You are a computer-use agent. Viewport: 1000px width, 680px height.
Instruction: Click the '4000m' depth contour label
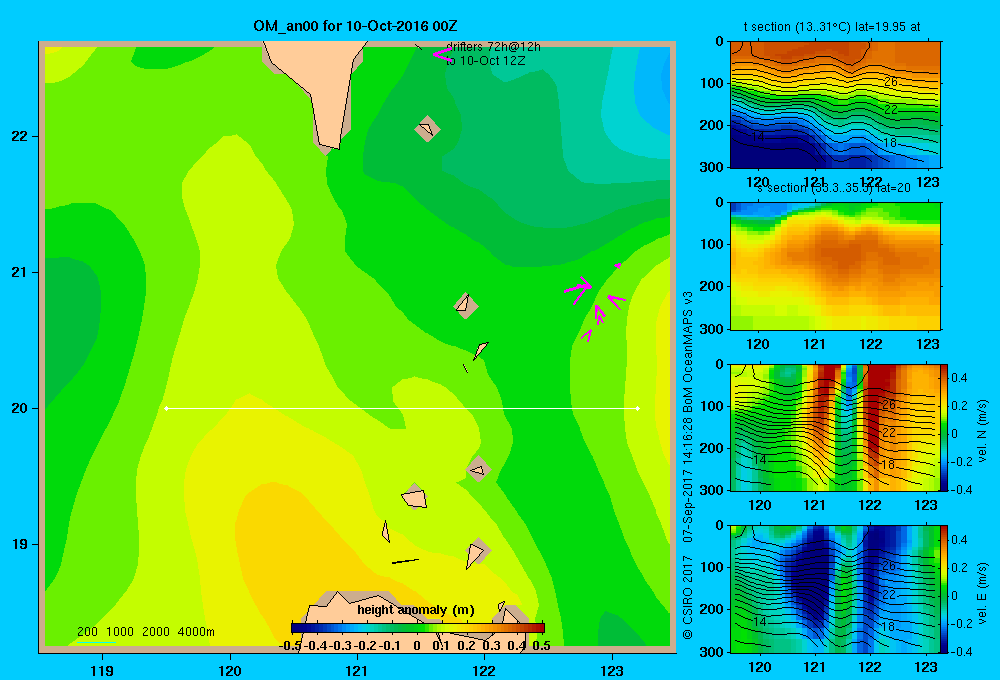tap(196, 632)
